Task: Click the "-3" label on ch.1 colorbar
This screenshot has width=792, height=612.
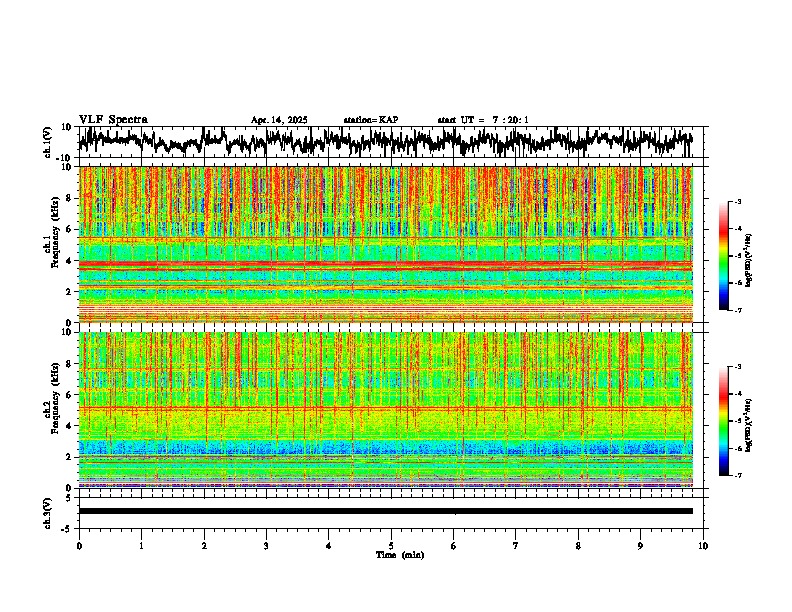Action: (737, 202)
